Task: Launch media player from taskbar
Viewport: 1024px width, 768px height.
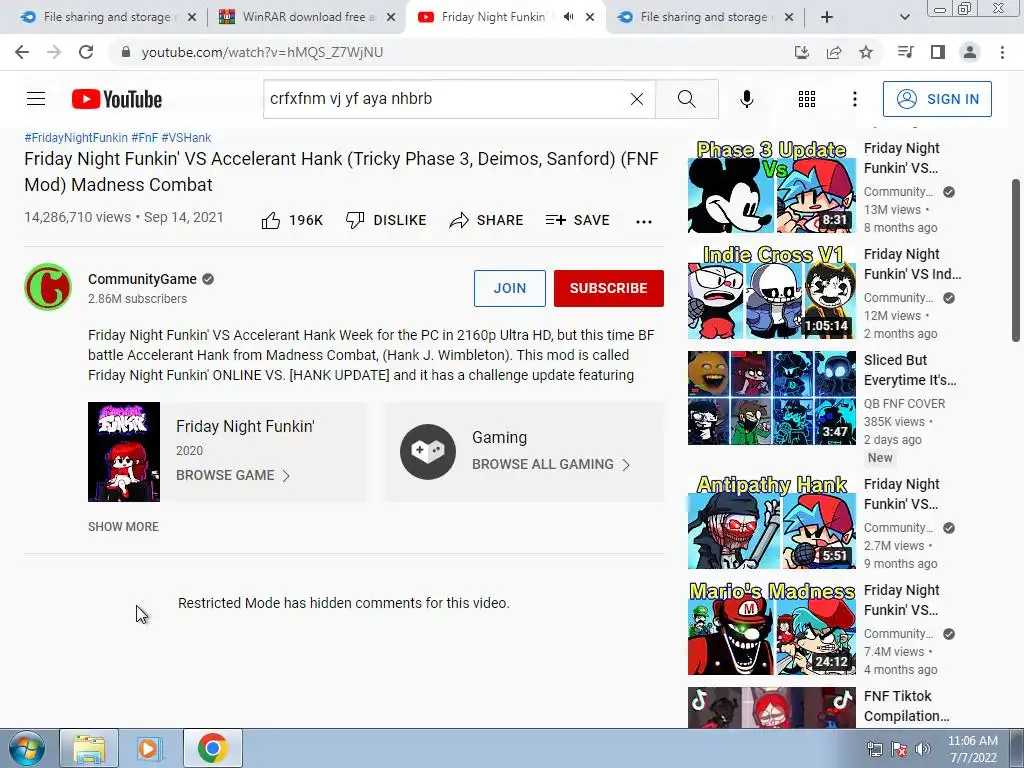Action: pos(150,748)
